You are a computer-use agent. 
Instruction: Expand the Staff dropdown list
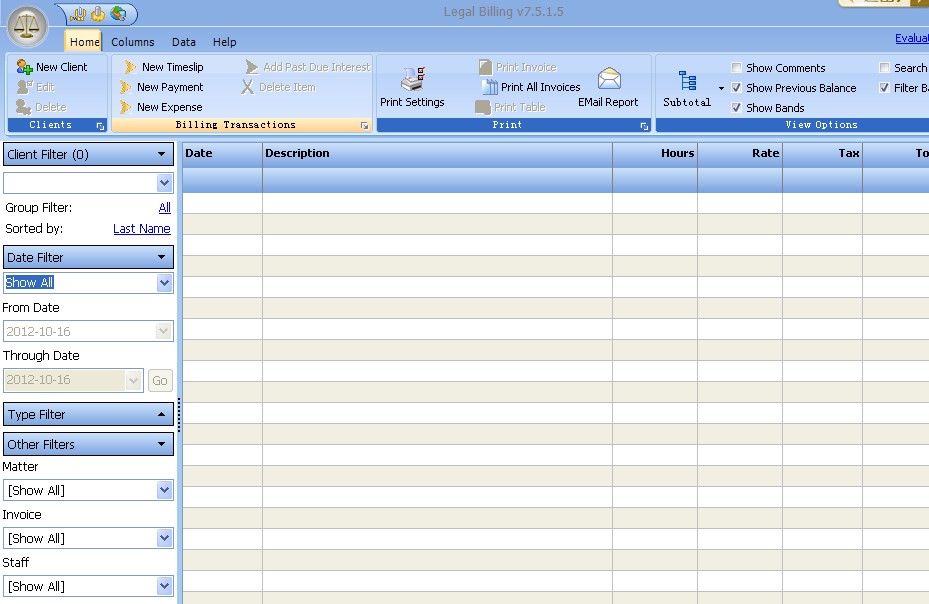coord(165,586)
